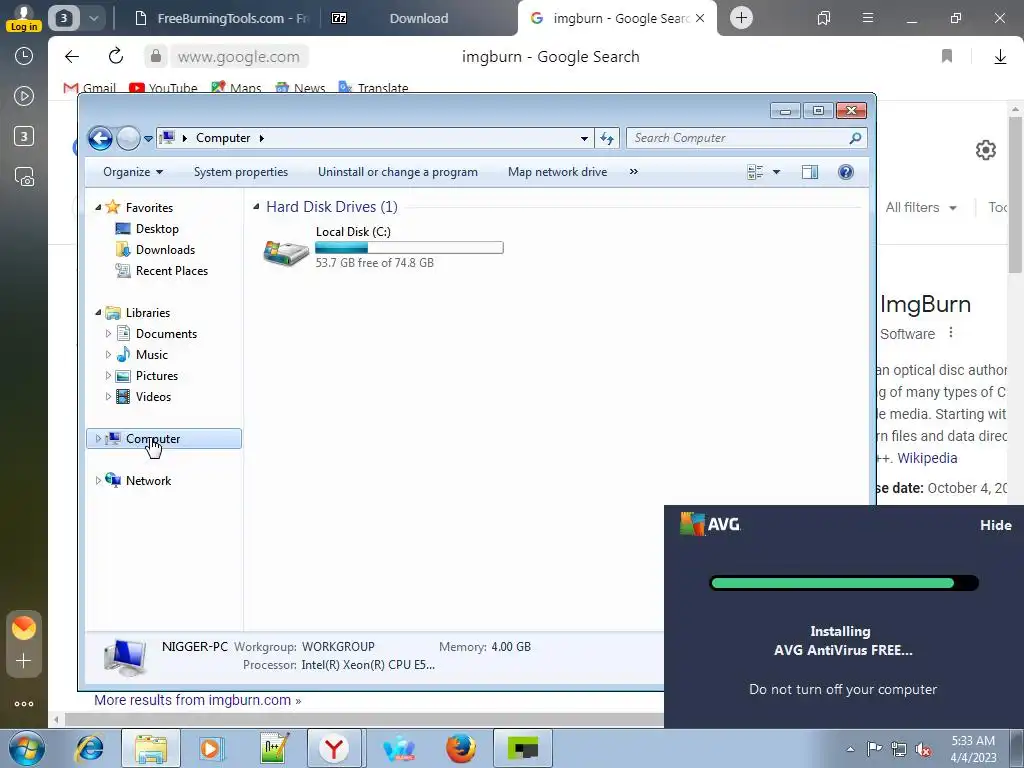Open the All filters dropdown
Screen dimensions: 1024x768
click(921, 208)
